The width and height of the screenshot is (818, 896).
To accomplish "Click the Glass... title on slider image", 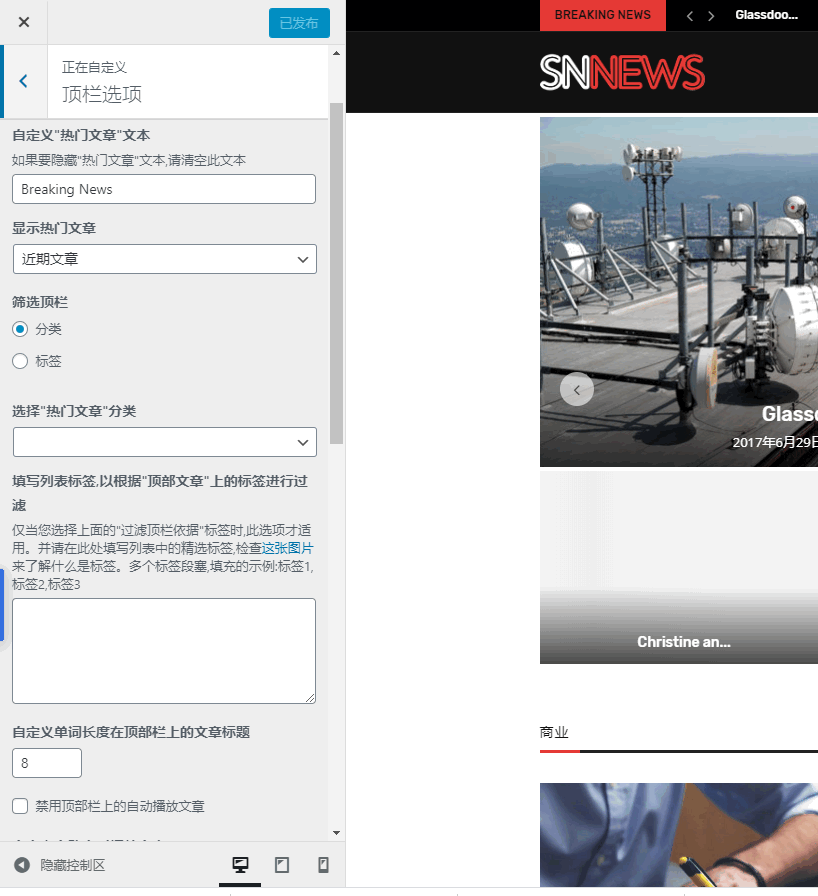I will (x=790, y=414).
